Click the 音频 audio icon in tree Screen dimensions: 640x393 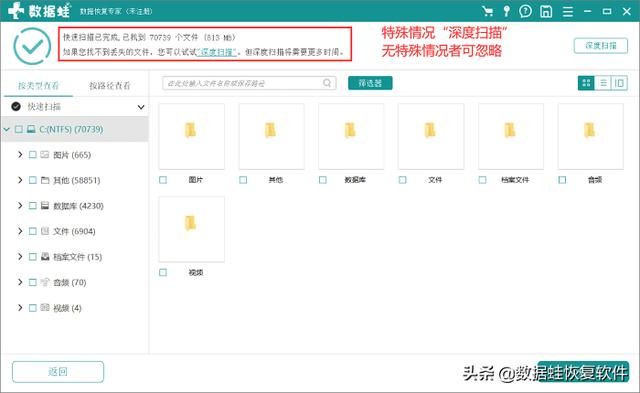pyautogui.click(x=45, y=282)
